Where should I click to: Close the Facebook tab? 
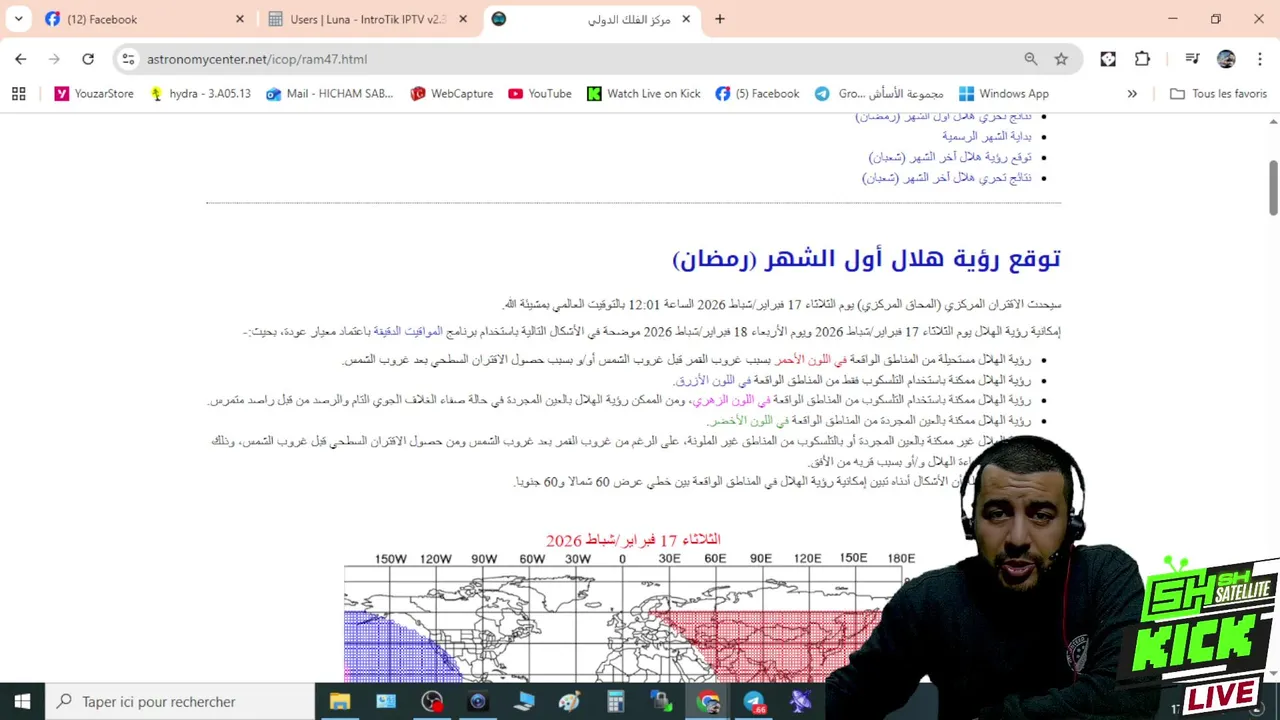coord(240,19)
